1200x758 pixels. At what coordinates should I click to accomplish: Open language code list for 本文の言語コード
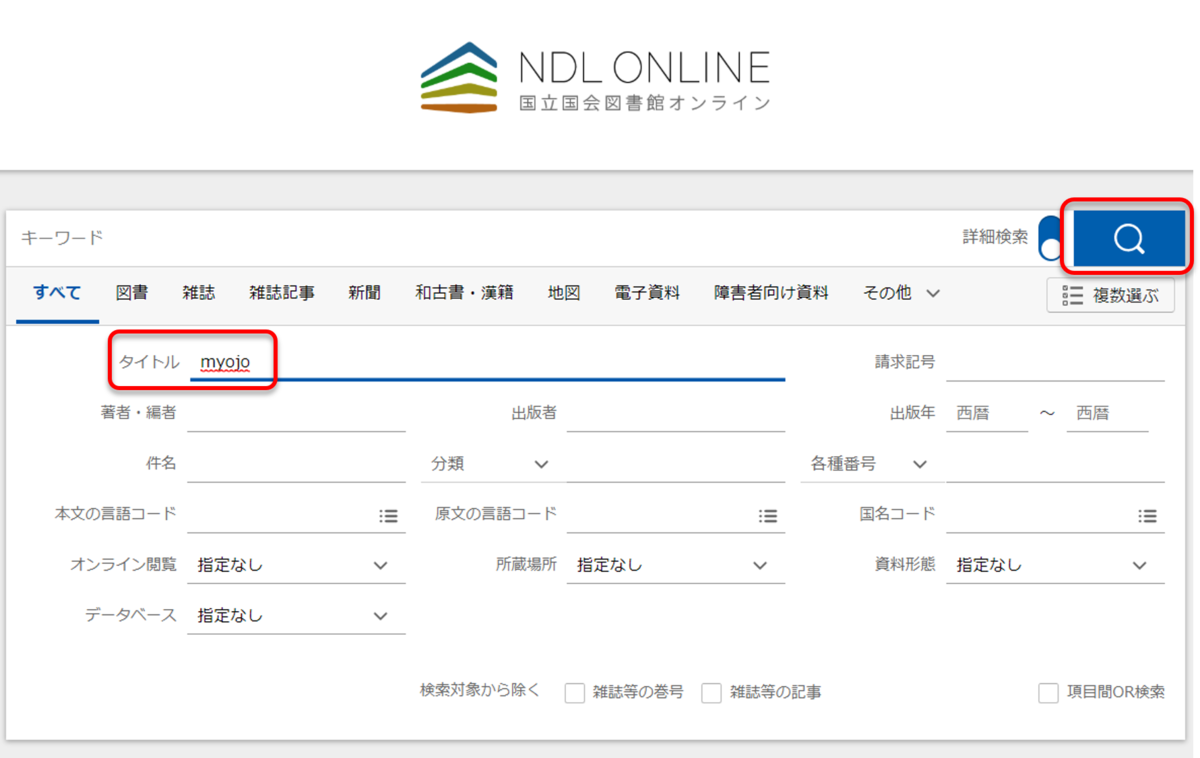pos(388,516)
